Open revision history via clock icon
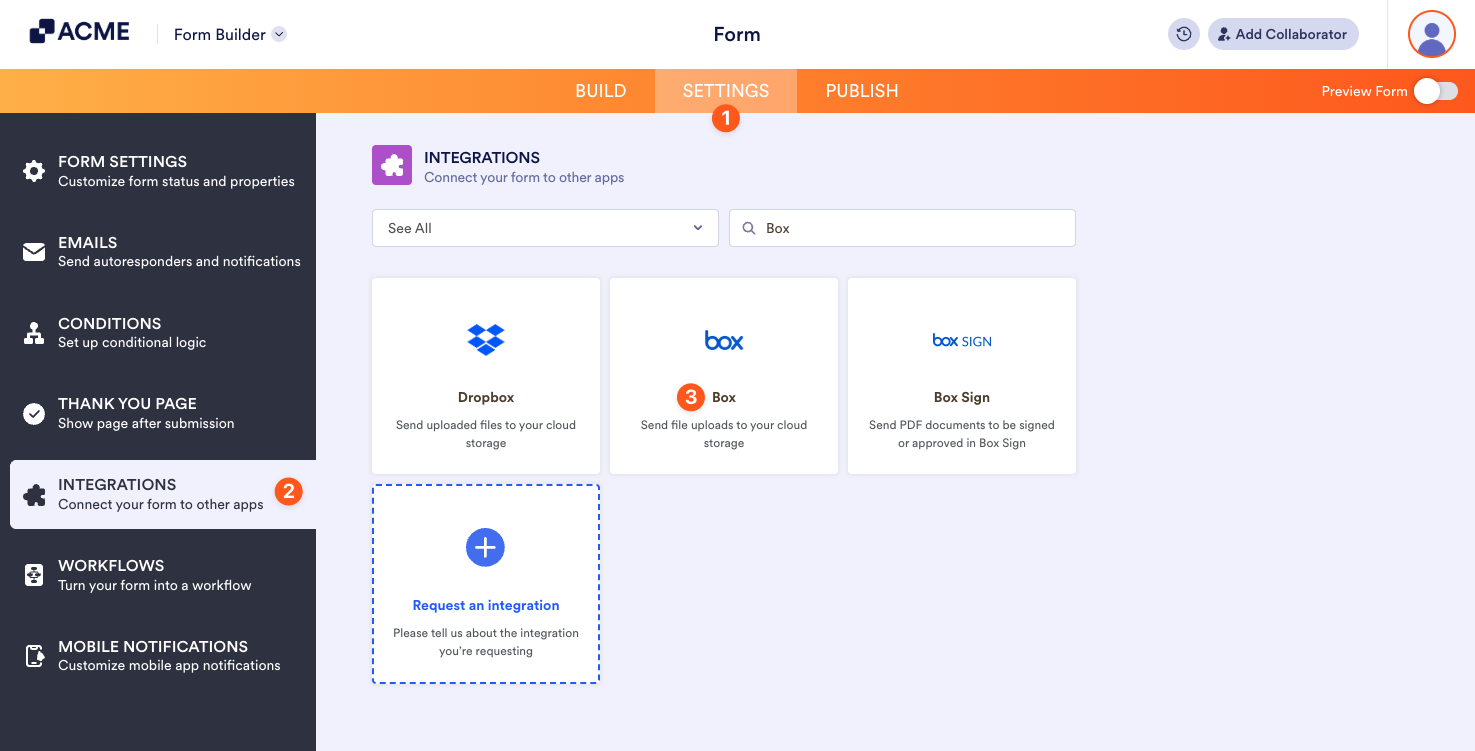Viewport: 1475px width, 751px height. 1183,34
